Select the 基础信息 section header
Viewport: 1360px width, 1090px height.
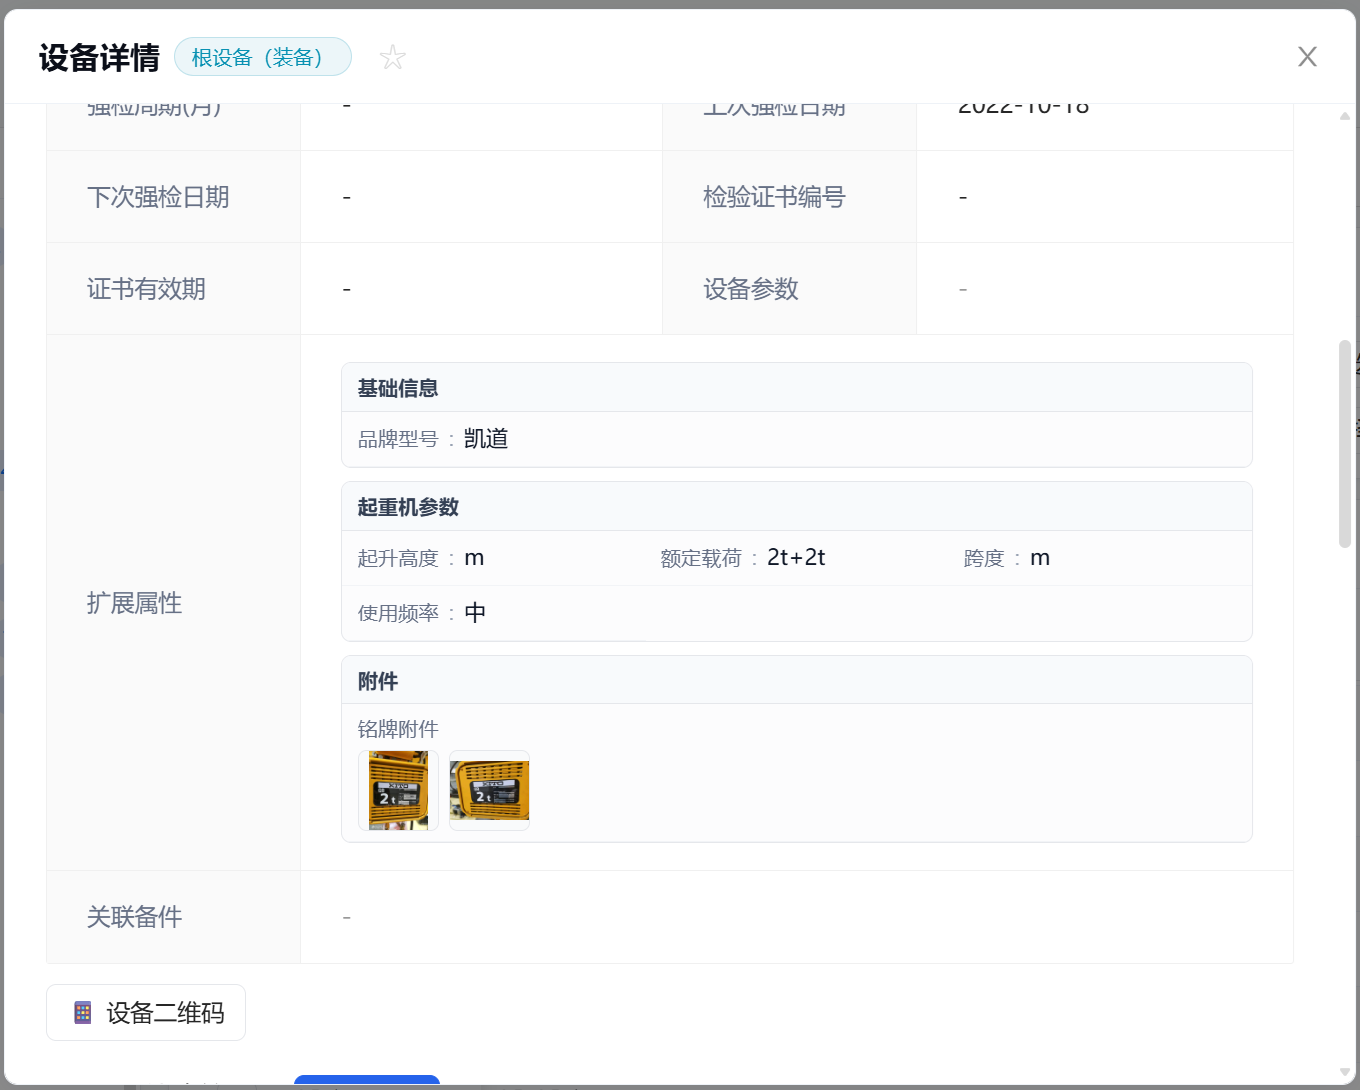click(797, 388)
